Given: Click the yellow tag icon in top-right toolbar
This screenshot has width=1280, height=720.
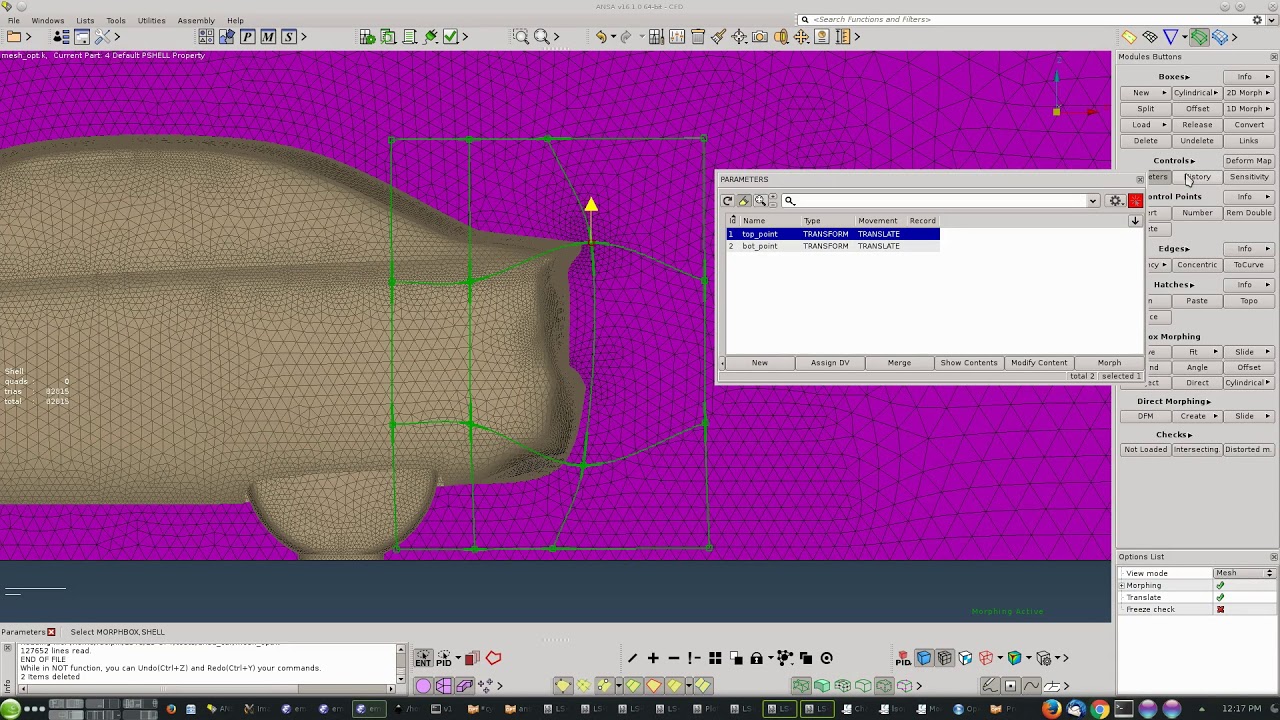Looking at the screenshot, I should [1129, 37].
